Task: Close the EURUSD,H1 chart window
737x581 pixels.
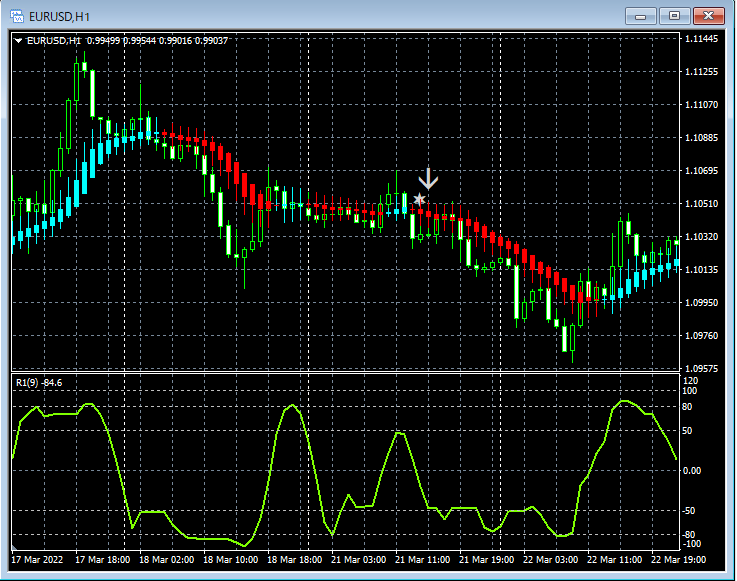Action: (x=709, y=15)
